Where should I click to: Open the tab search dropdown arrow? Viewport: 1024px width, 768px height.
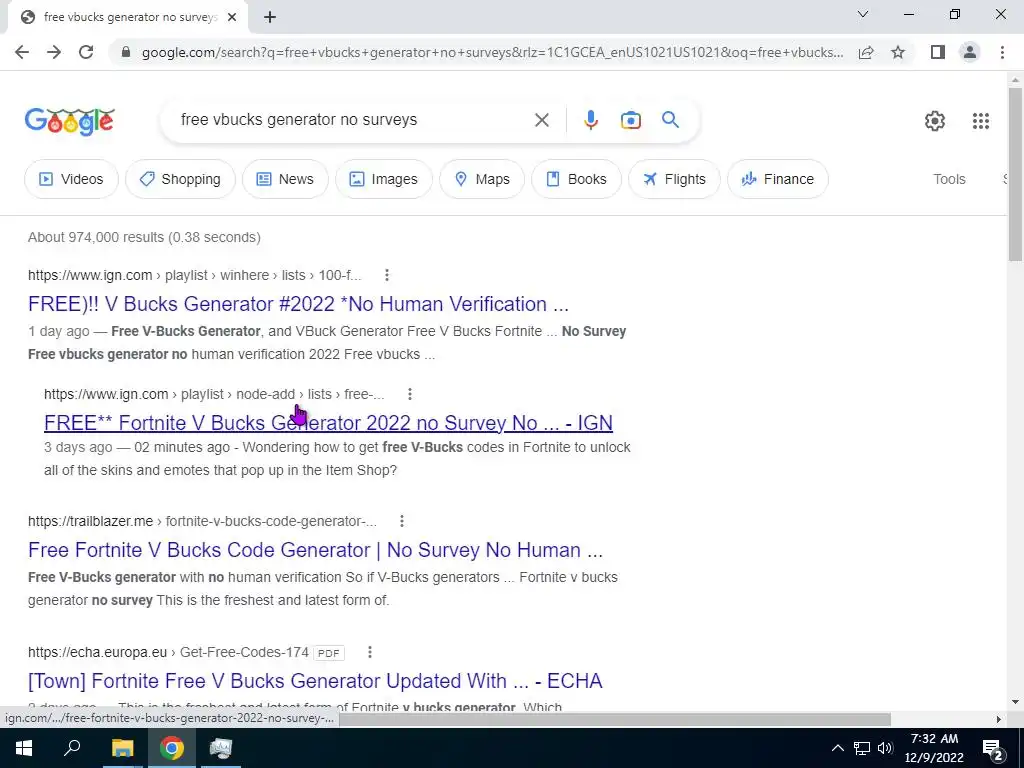pos(863,14)
